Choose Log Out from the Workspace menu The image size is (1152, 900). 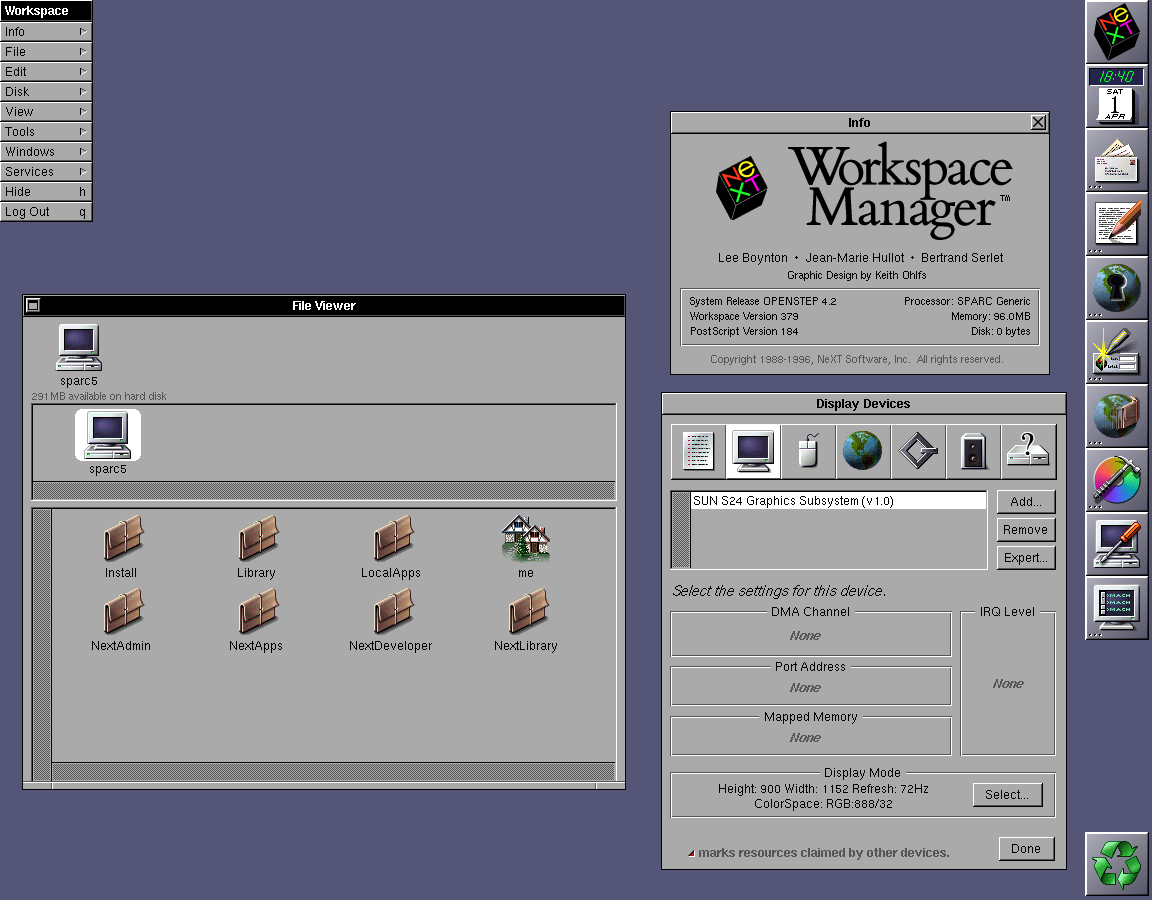[x=46, y=212]
